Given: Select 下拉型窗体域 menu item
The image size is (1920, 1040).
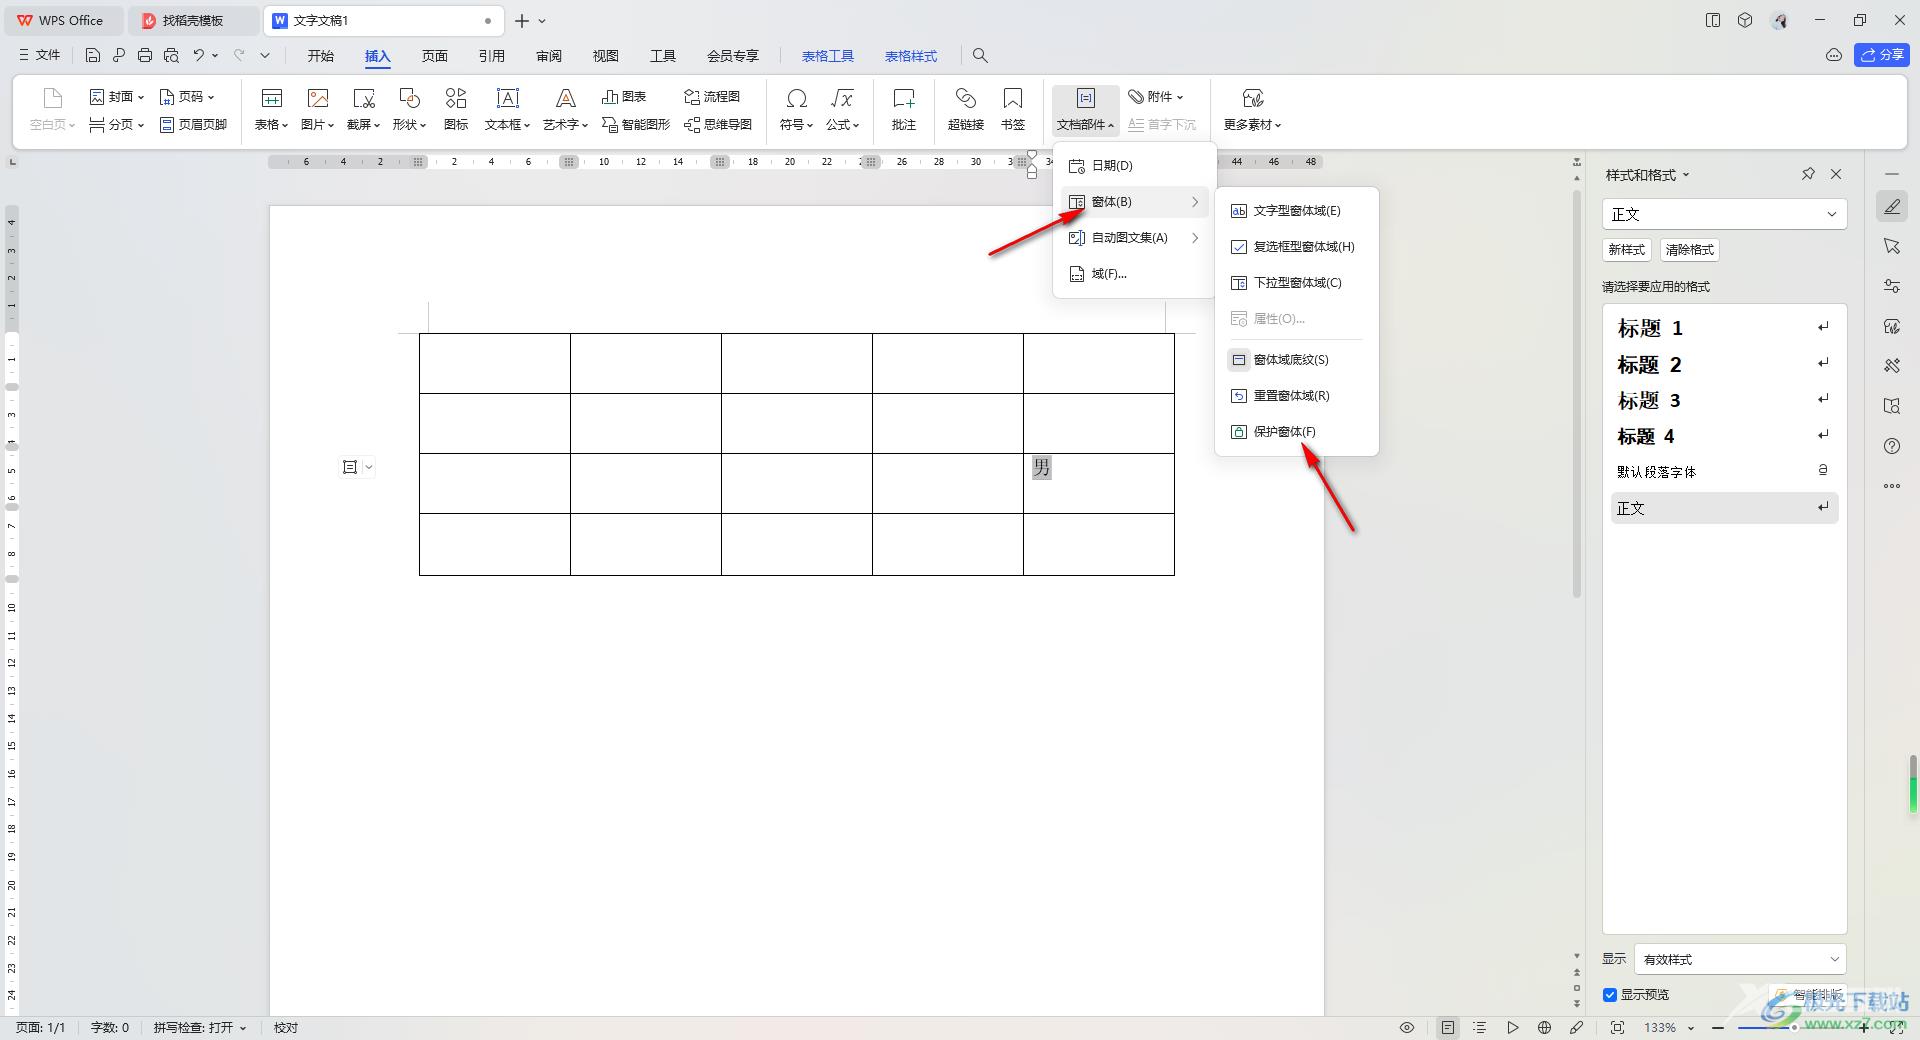Looking at the screenshot, I should point(1296,283).
